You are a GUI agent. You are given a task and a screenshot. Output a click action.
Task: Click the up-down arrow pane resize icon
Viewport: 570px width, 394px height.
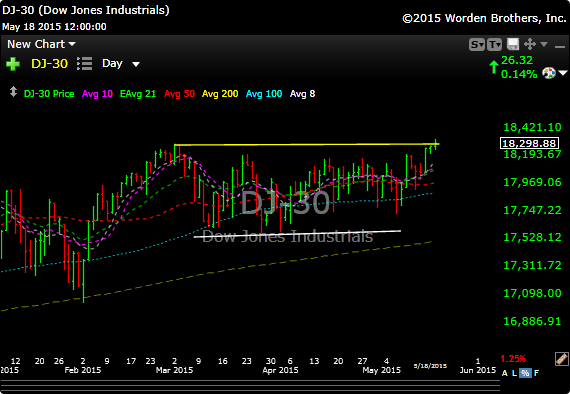[13, 92]
